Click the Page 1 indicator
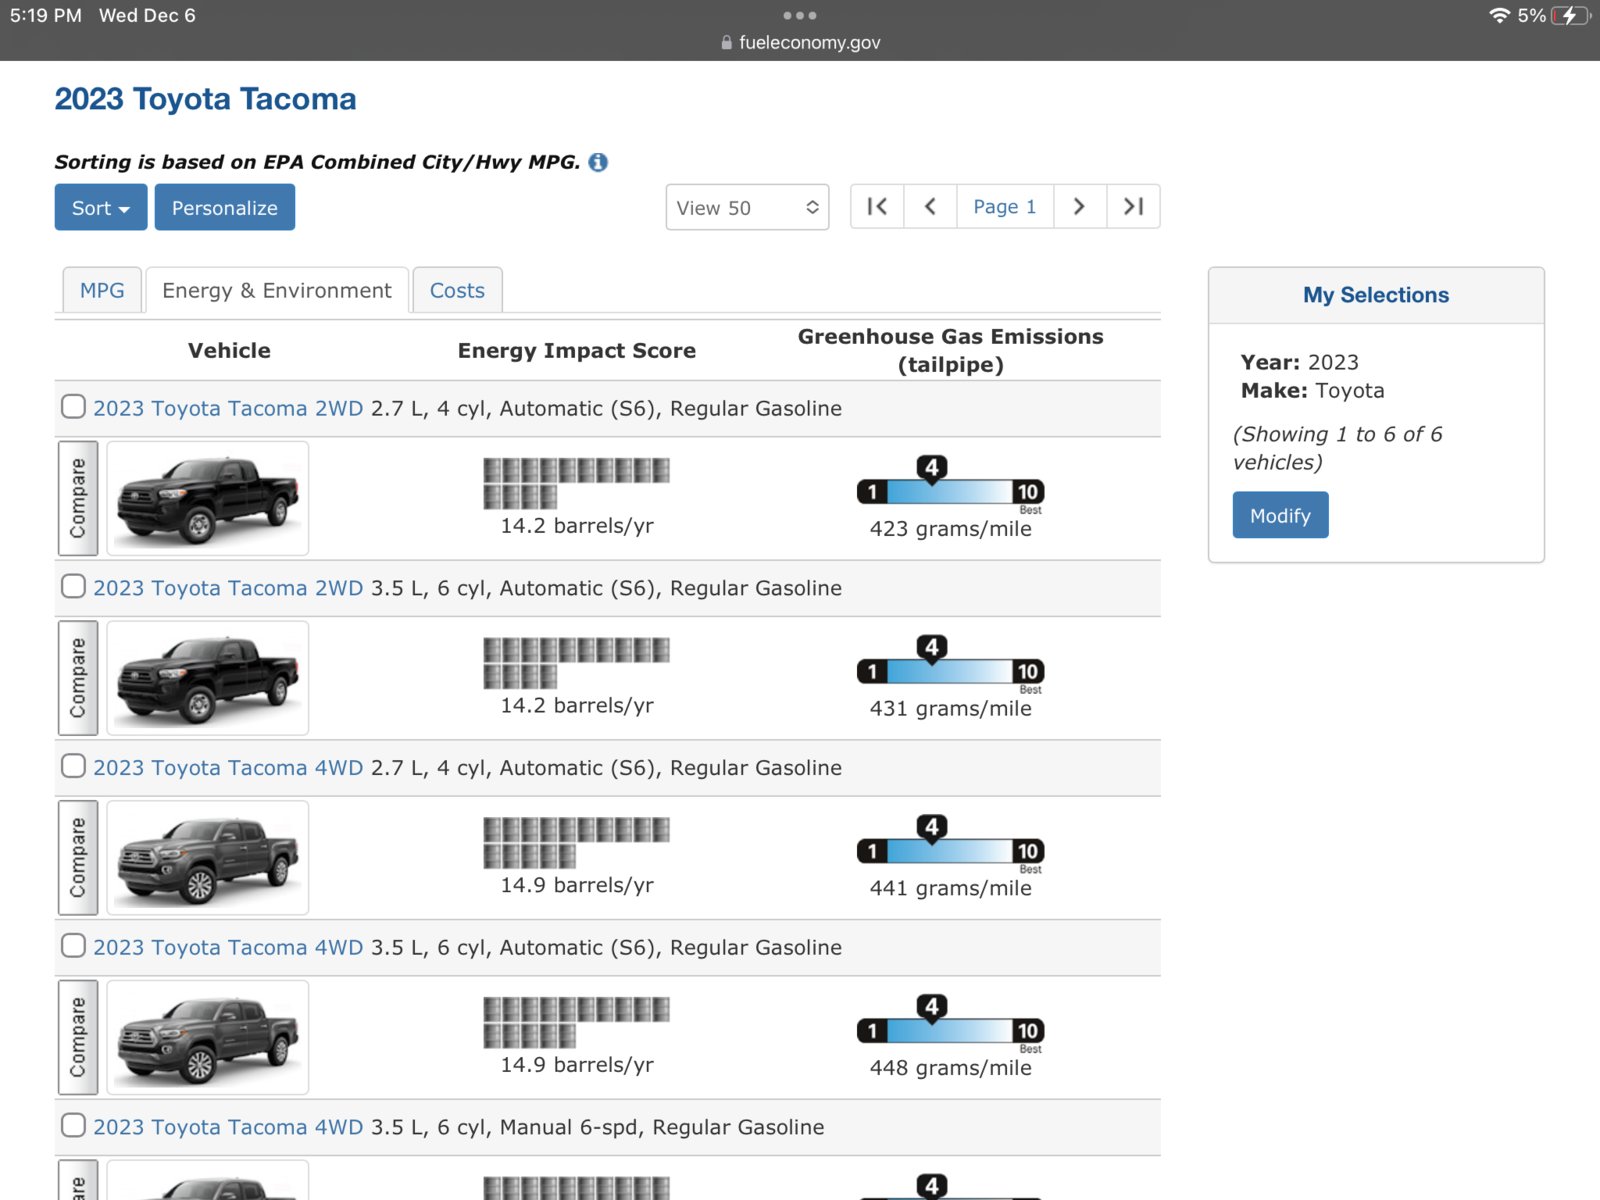Screen dimensions: 1600x1200 (x=1005, y=207)
